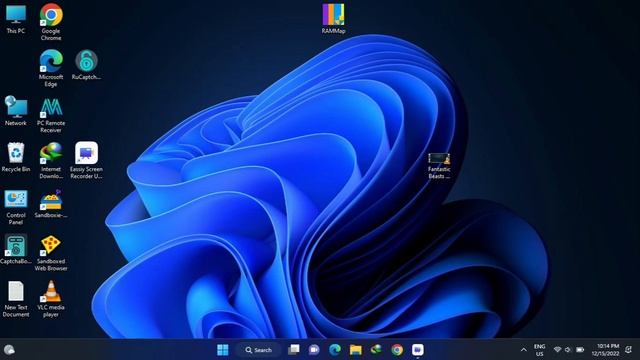Open the Chat app on taskbar
This screenshot has height=360, width=640.
(x=314, y=350)
